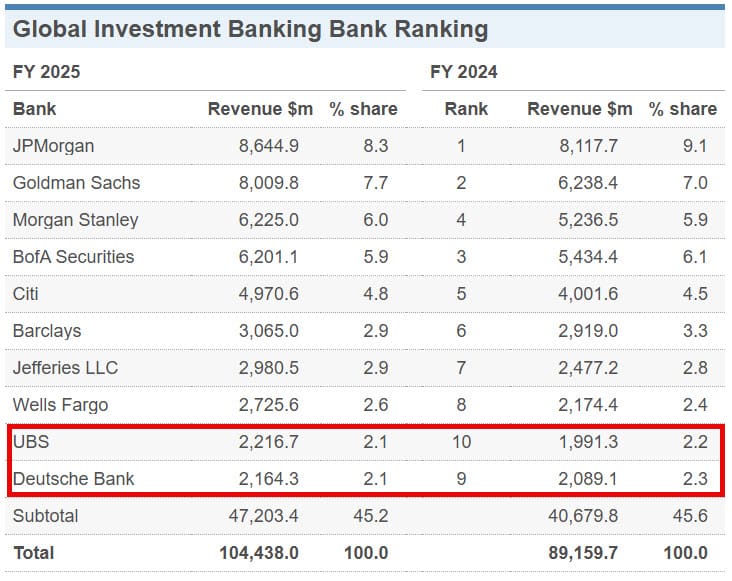Viewport: 732px width, 581px height.
Task: Click Jefferies FY 2024 revenue "2,477.2"
Action: point(588,368)
